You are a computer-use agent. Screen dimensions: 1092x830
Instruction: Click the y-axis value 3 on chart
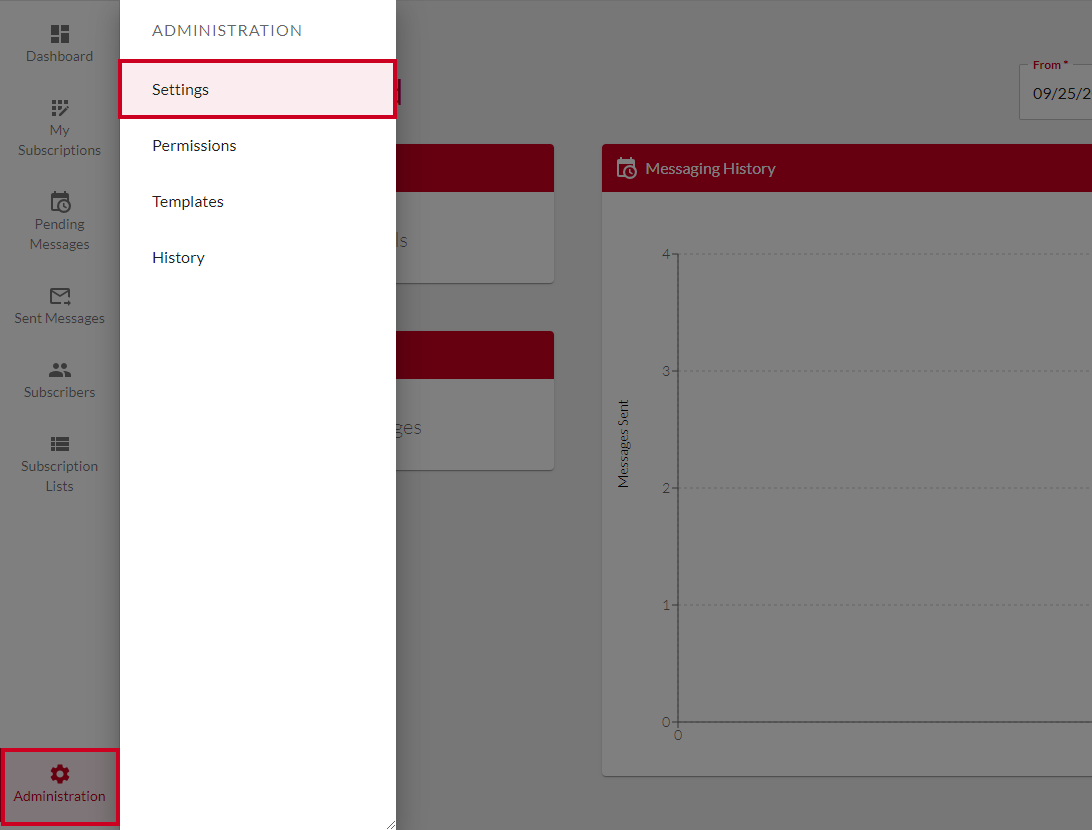pyautogui.click(x=666, y=371)
